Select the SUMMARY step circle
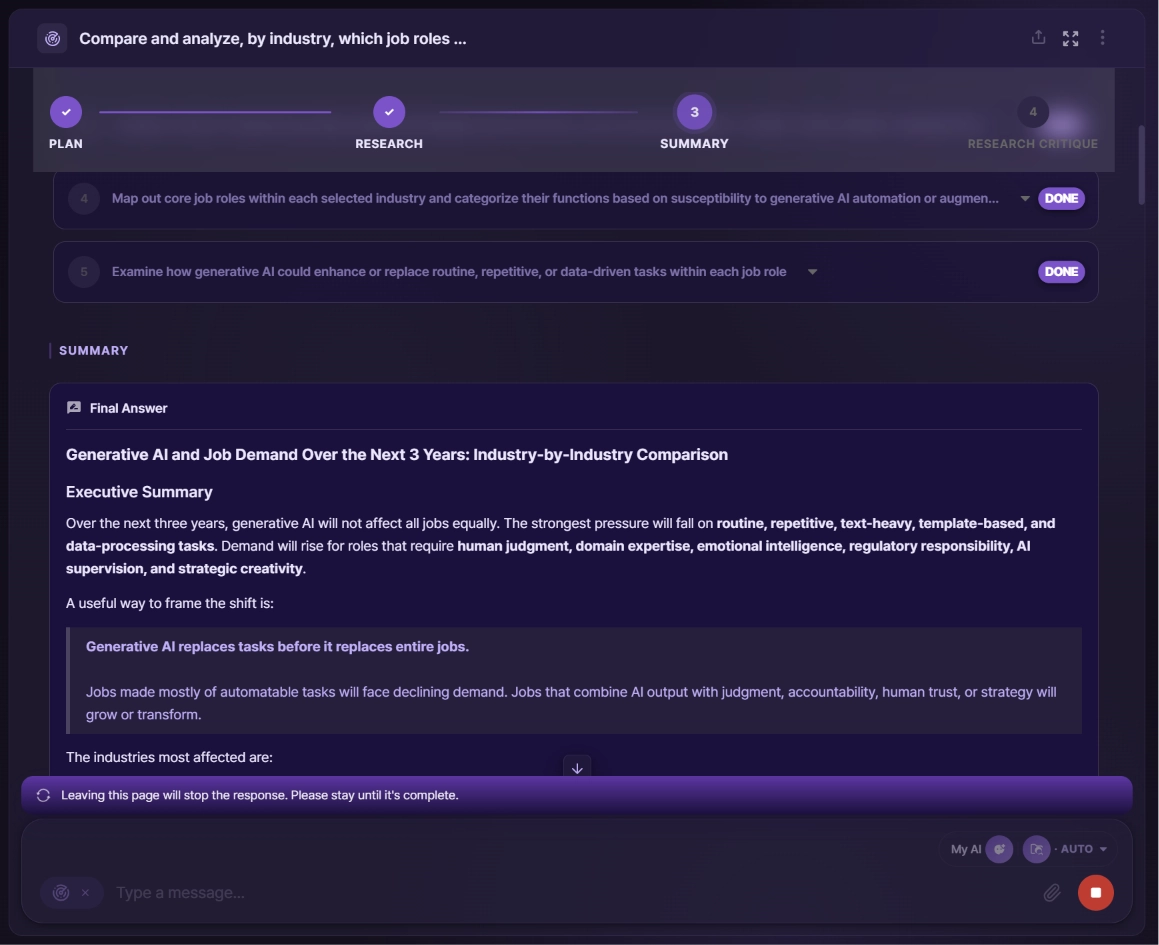This screenshot has height=945, width=1159. coord(694,112)
